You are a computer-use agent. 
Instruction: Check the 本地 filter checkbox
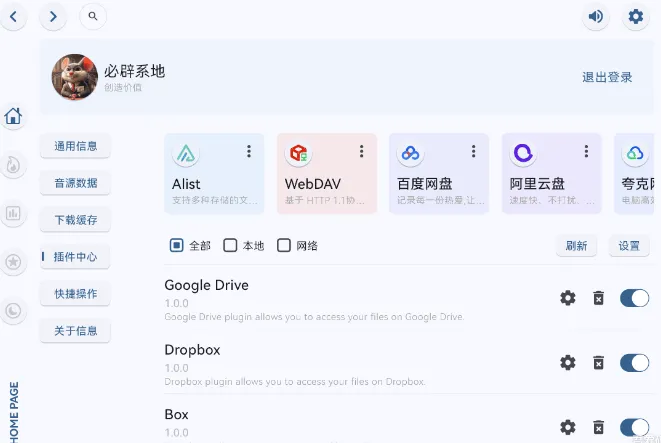230,245
